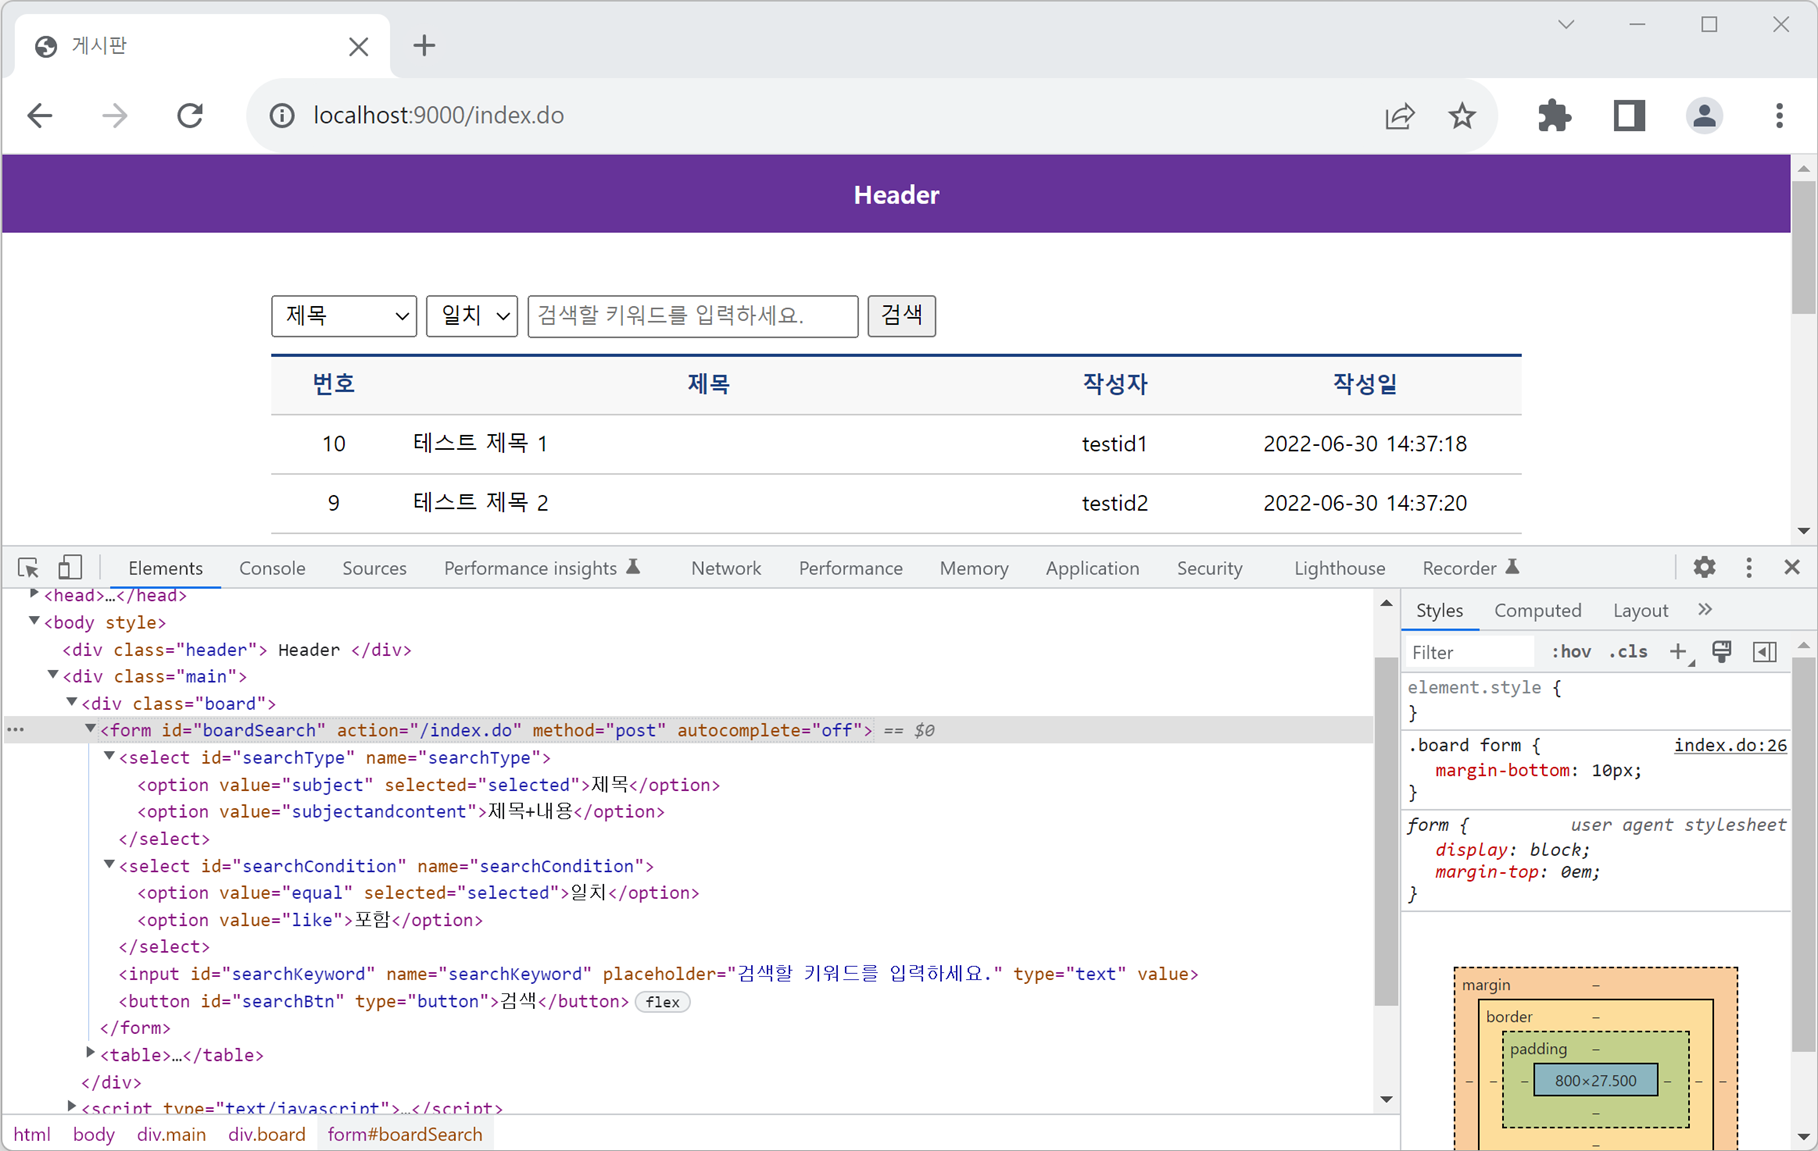1818x1151 pixels.
Task: Open the Network tab
Action: (x=726, y=568)
